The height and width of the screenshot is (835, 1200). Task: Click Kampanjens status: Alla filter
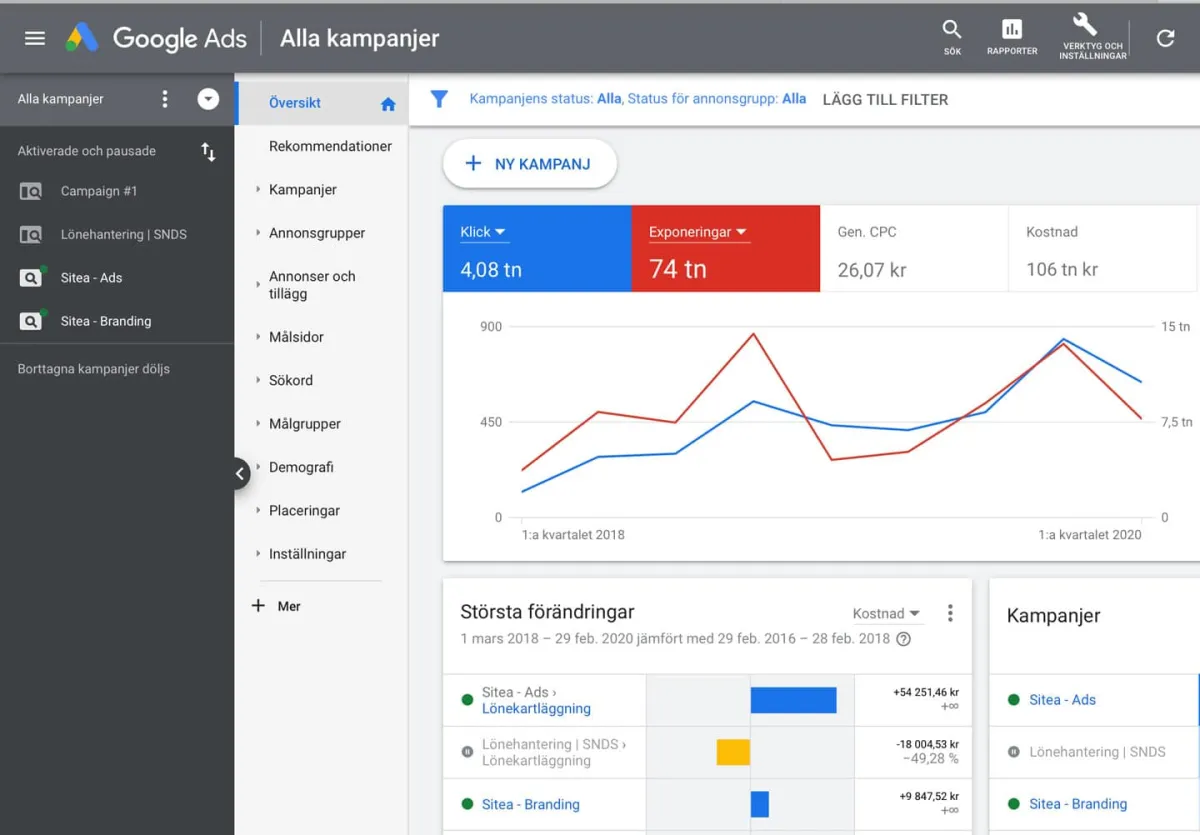[x=545, y=99]
